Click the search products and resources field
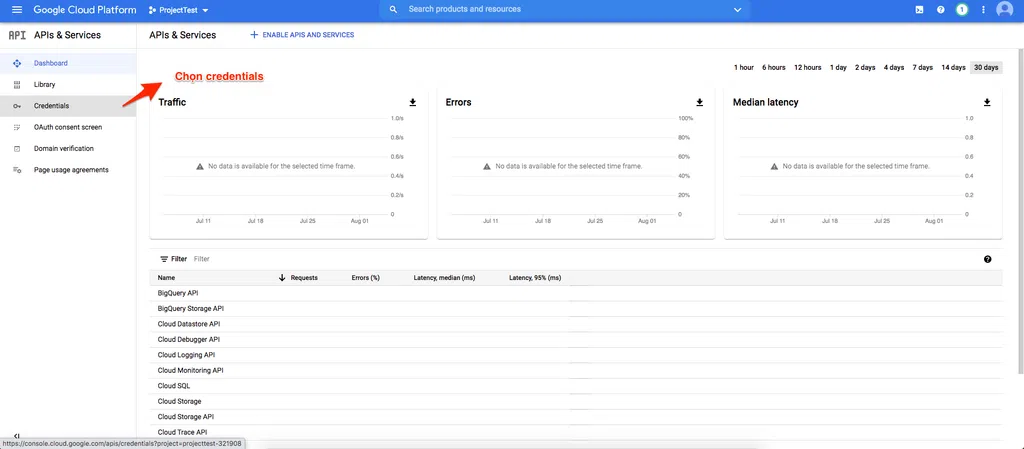 pos(565,10)
